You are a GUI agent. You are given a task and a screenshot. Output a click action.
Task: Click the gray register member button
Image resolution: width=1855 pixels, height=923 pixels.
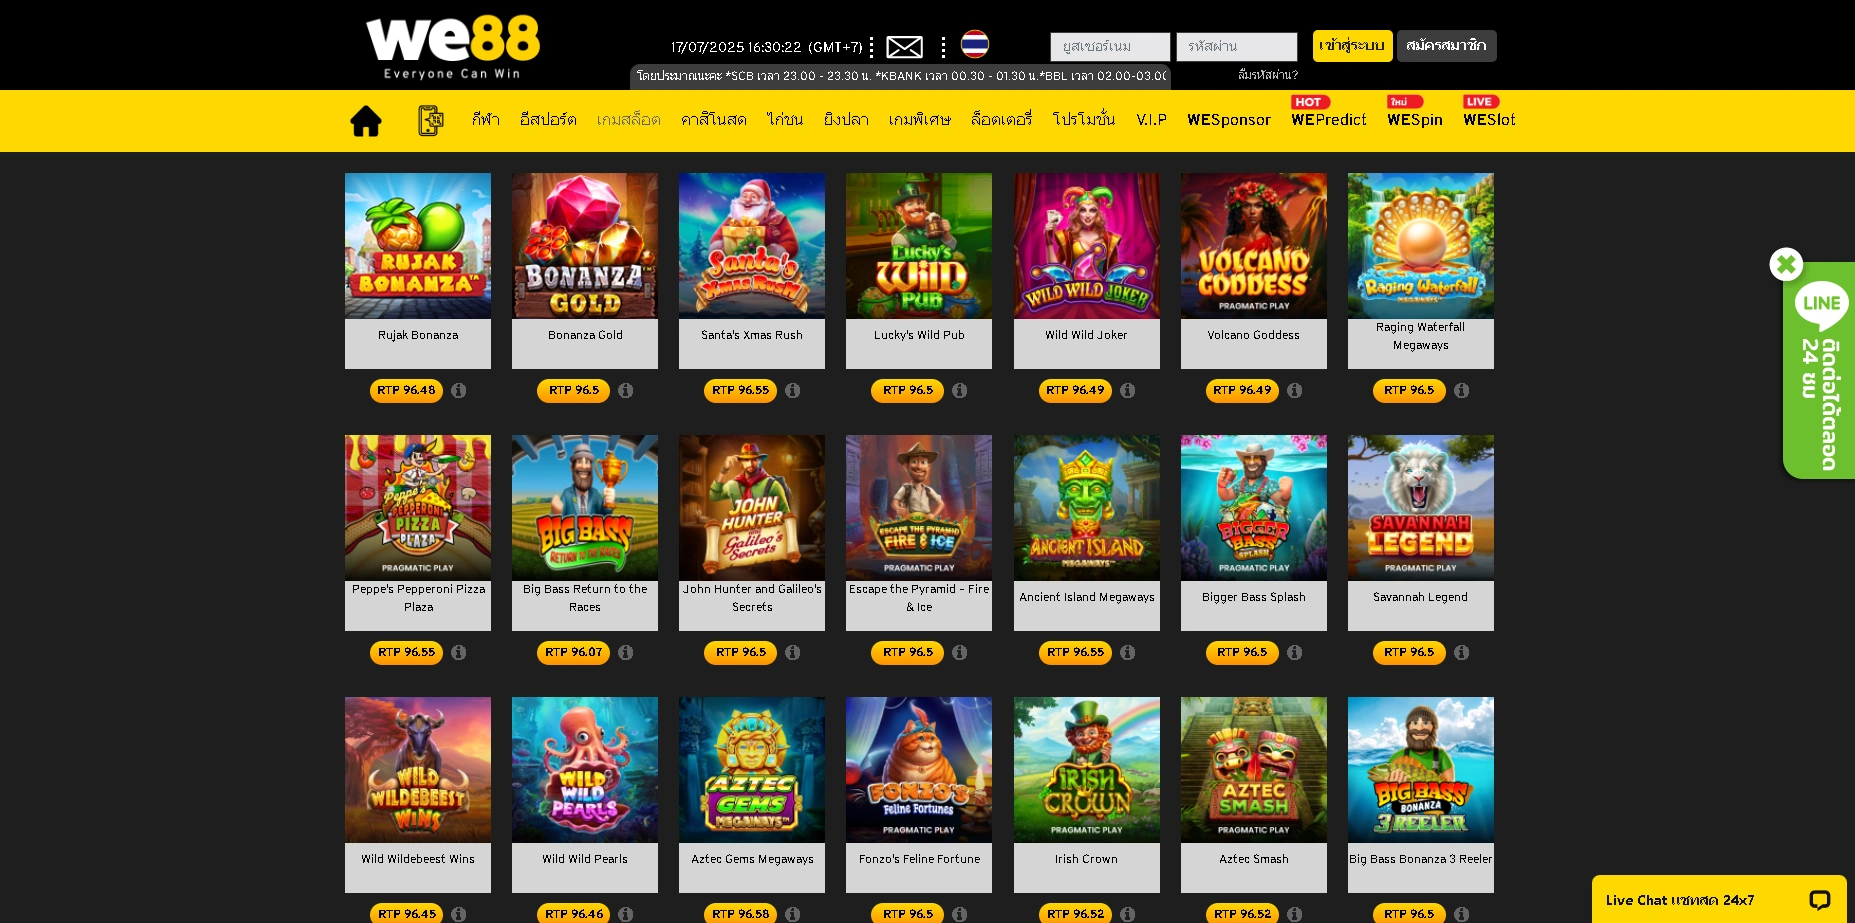point(1446,46)
